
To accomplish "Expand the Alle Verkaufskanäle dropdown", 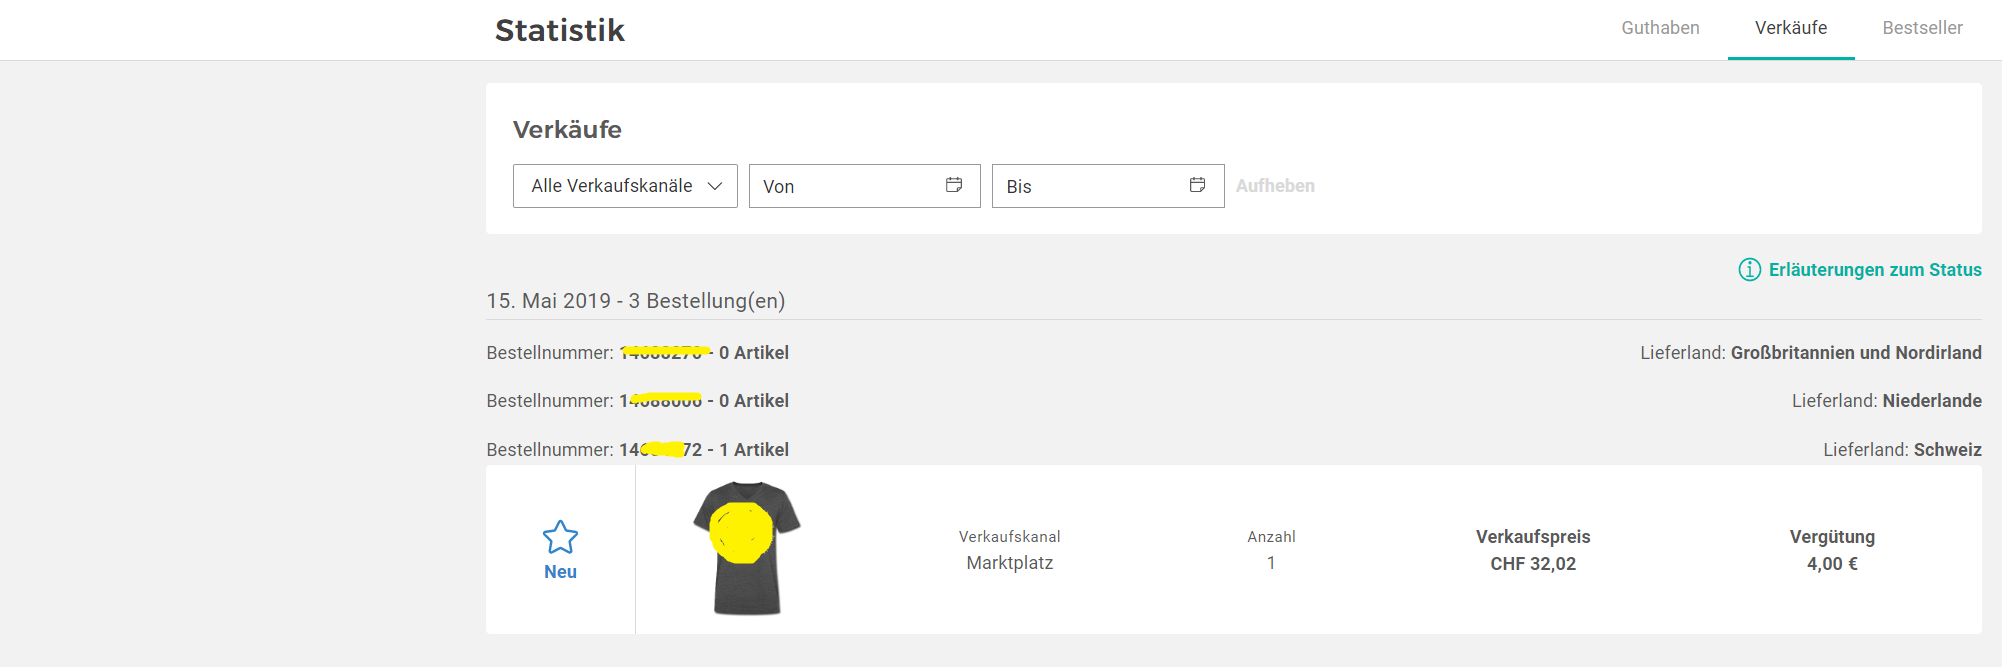I will click(625, 186).
